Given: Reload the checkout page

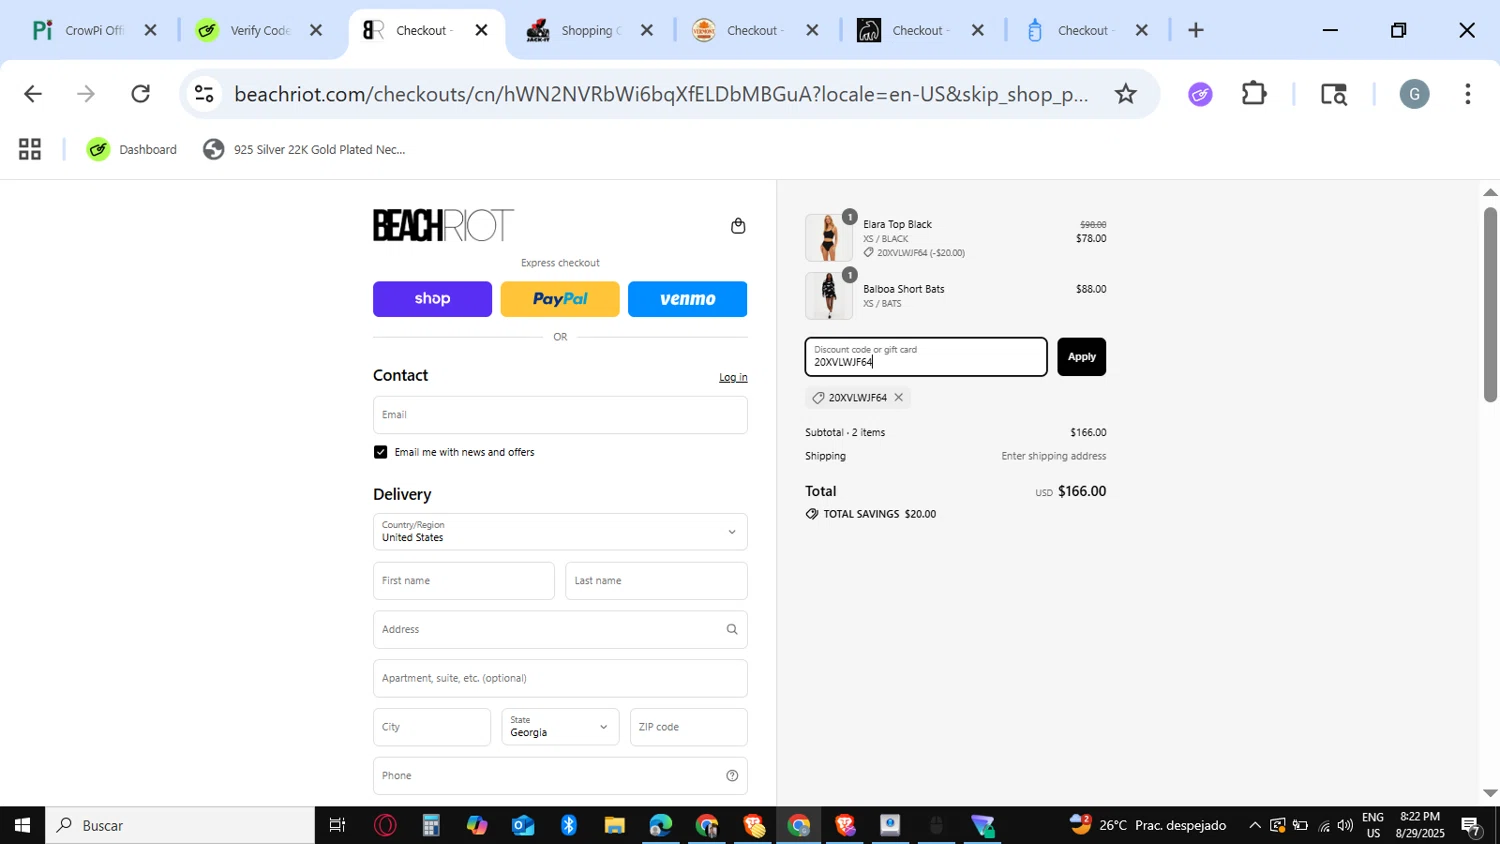Looking at the screenshot, I should click(x=141, y=94).
